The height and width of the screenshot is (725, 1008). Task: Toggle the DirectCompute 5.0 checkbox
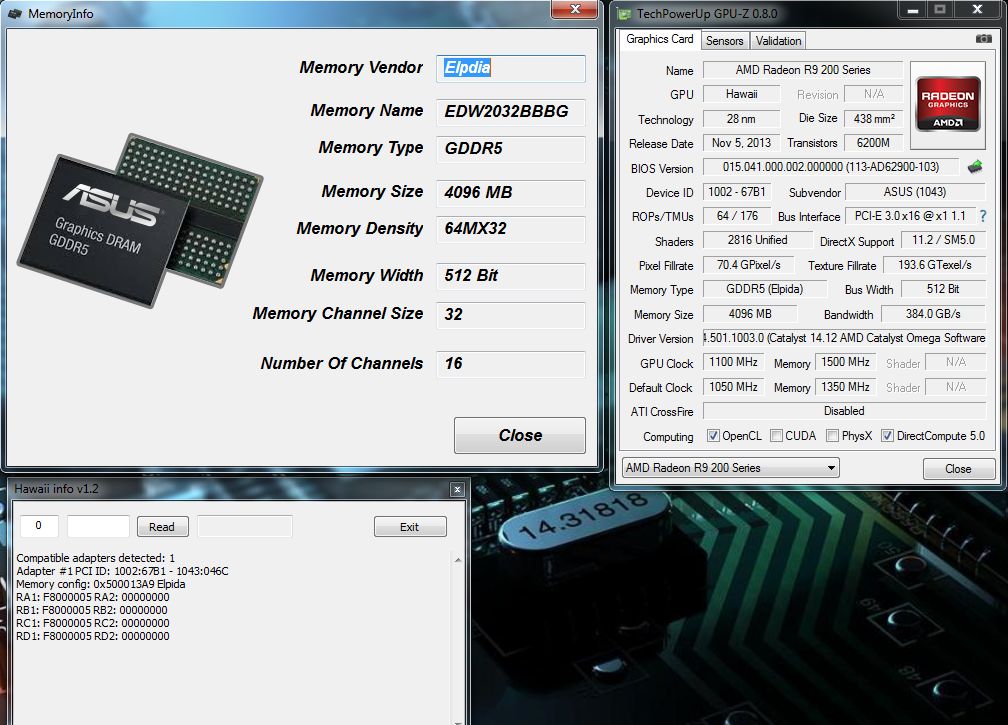887,436
